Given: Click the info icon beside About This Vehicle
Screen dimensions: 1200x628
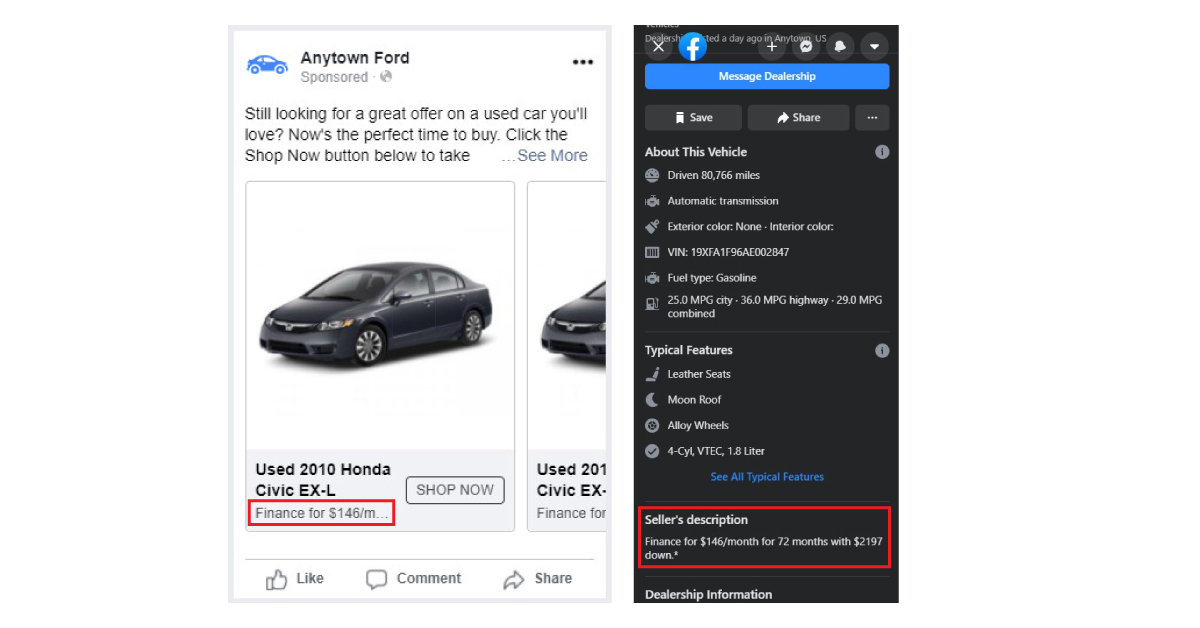Looking at the screenshot, I should click(x=882, y=151).
